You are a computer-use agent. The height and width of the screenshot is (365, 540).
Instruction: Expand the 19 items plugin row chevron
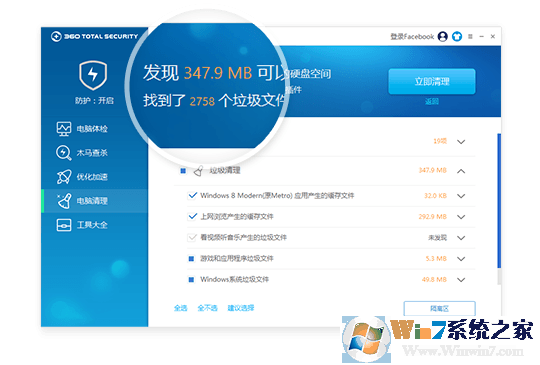click(x=461, y=142)
